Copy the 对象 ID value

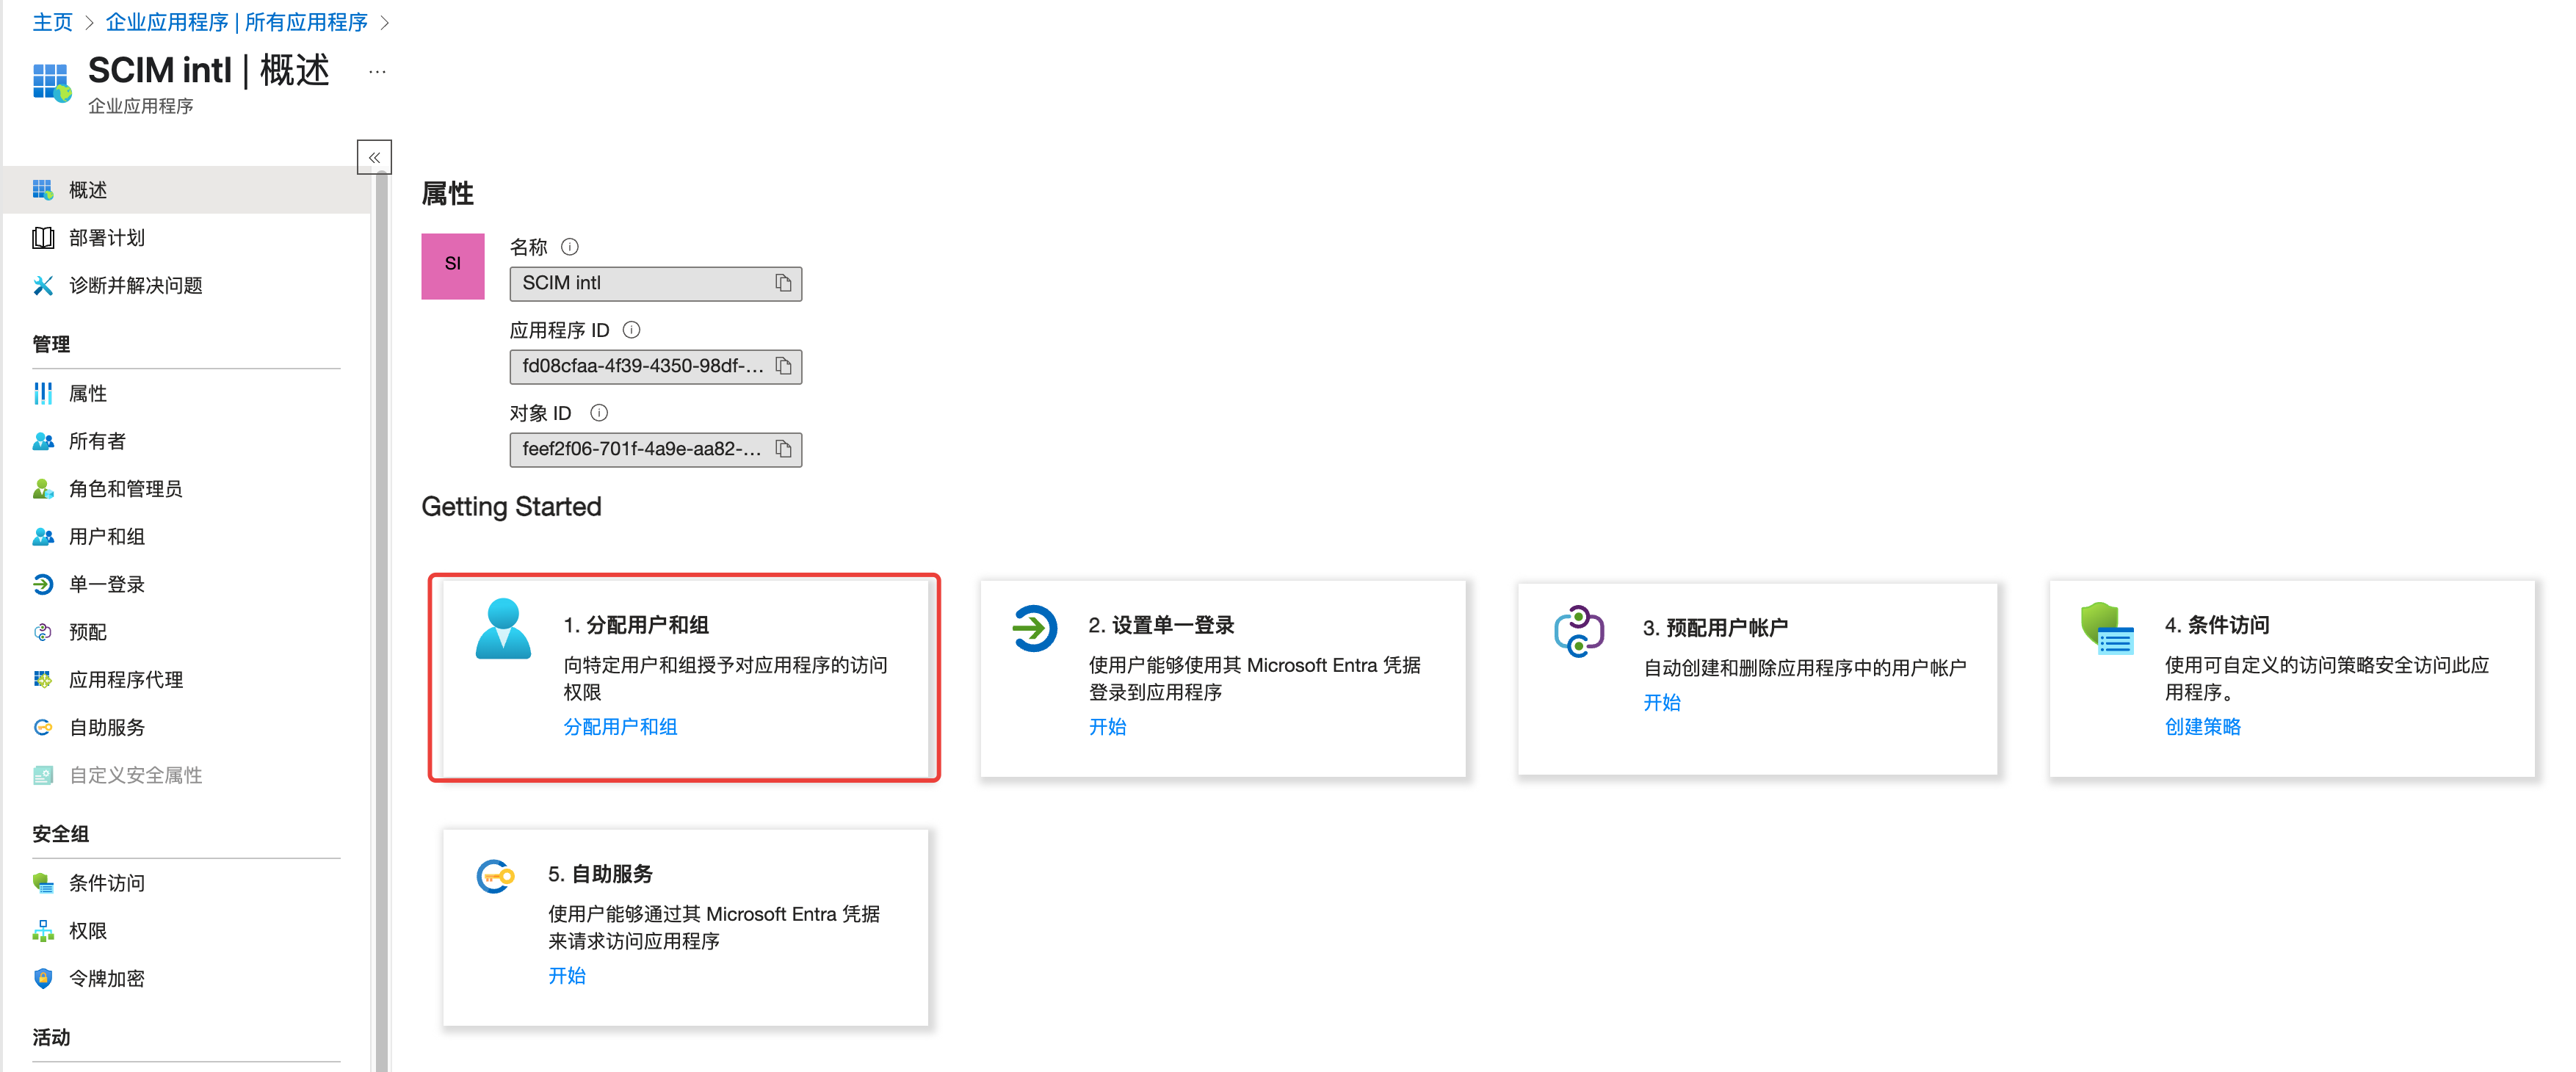point(783,449)
